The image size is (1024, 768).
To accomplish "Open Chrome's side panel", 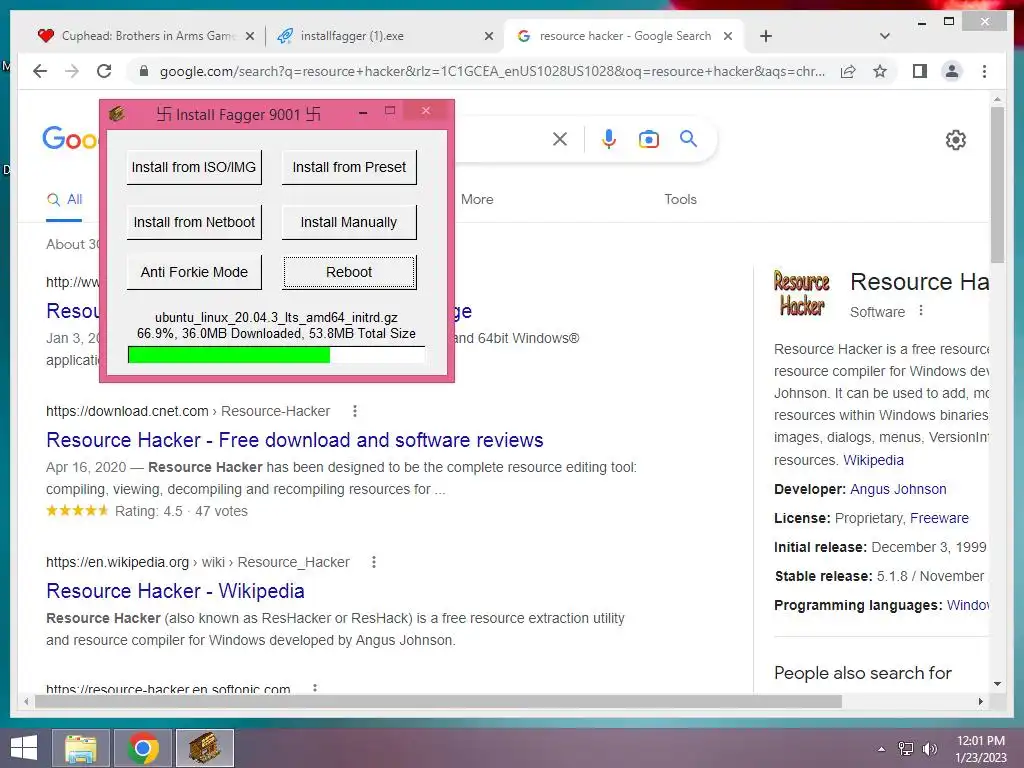I will (920, 71).
